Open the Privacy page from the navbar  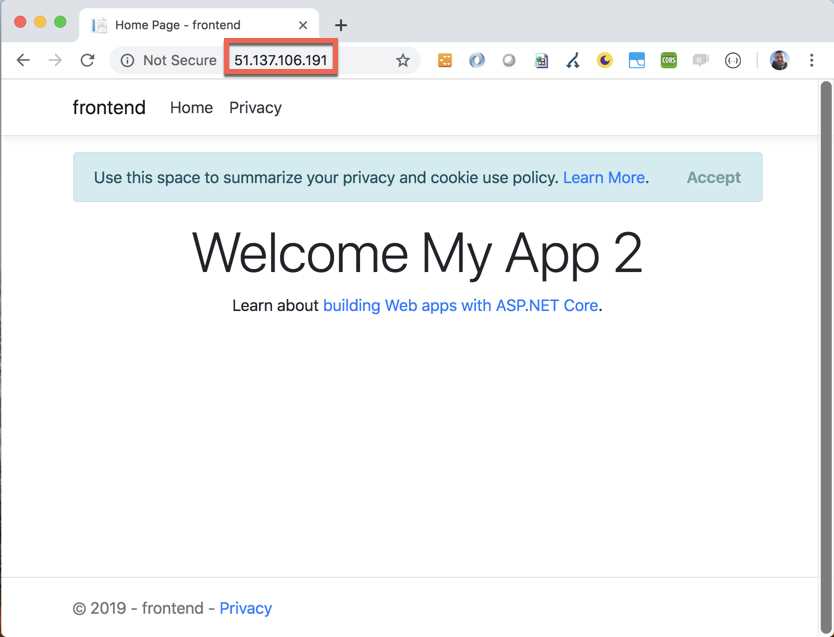pos(255,107)
